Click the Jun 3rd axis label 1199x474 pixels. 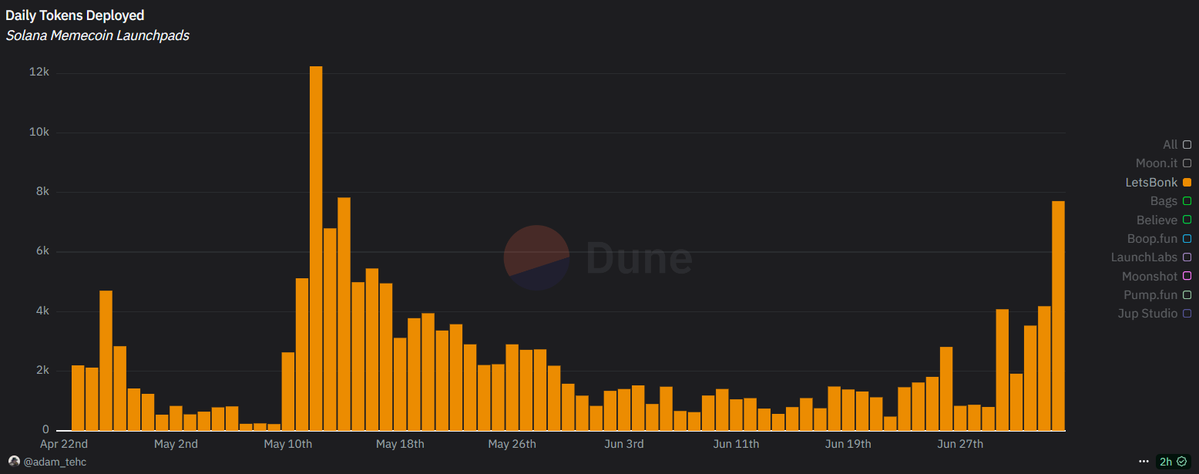[x=623, y=444]
